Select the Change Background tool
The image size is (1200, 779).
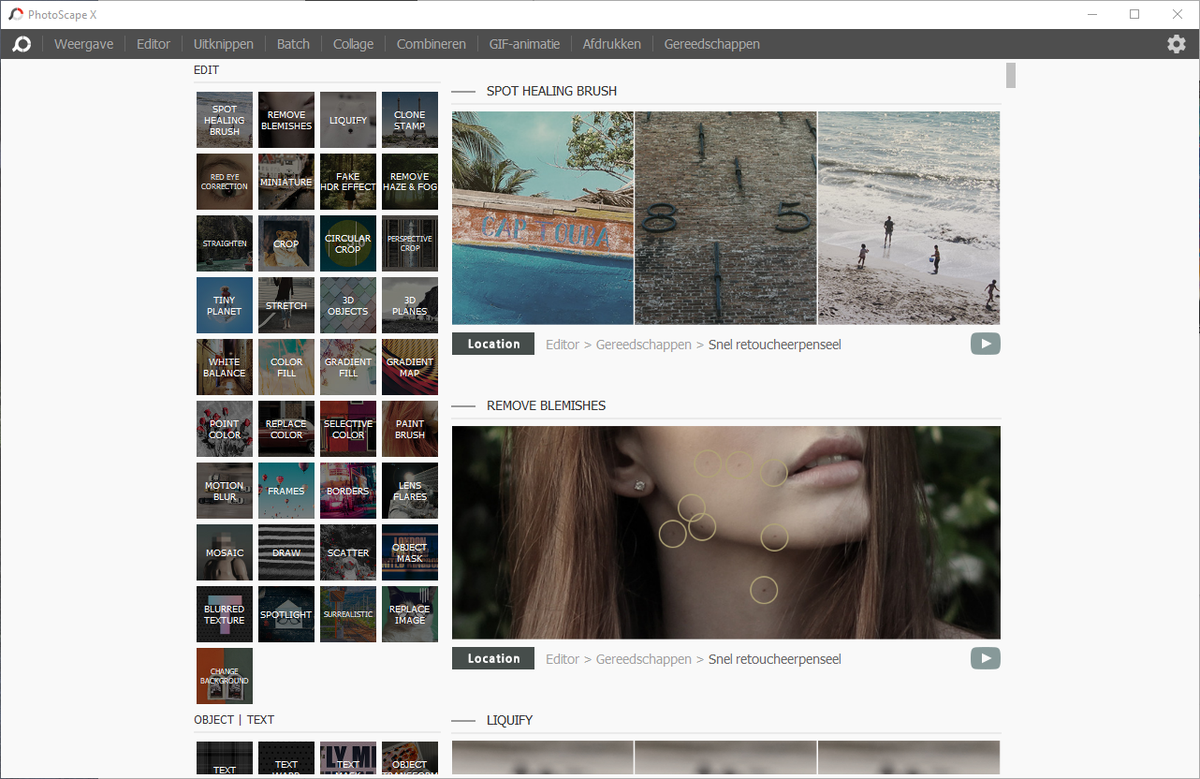pyautogui.click(x=224, y=676)
